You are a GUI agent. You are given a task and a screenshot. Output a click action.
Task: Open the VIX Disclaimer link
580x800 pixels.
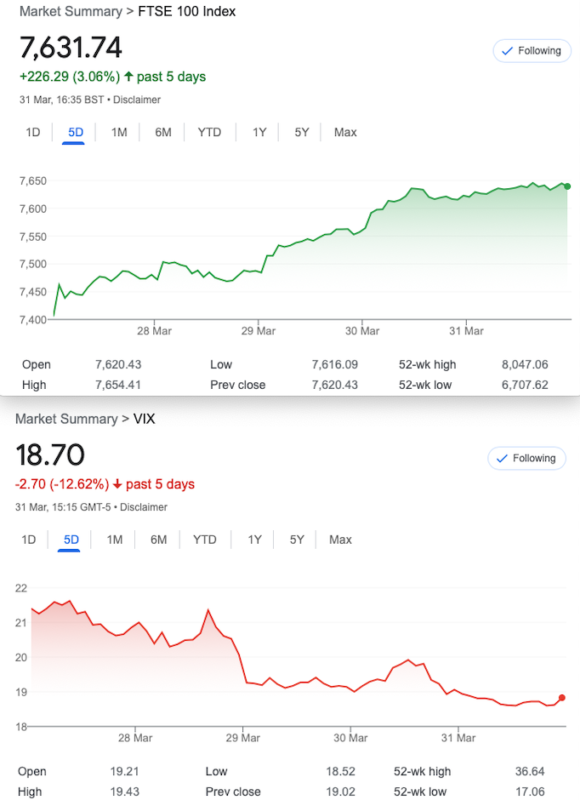tap(143, 507)
